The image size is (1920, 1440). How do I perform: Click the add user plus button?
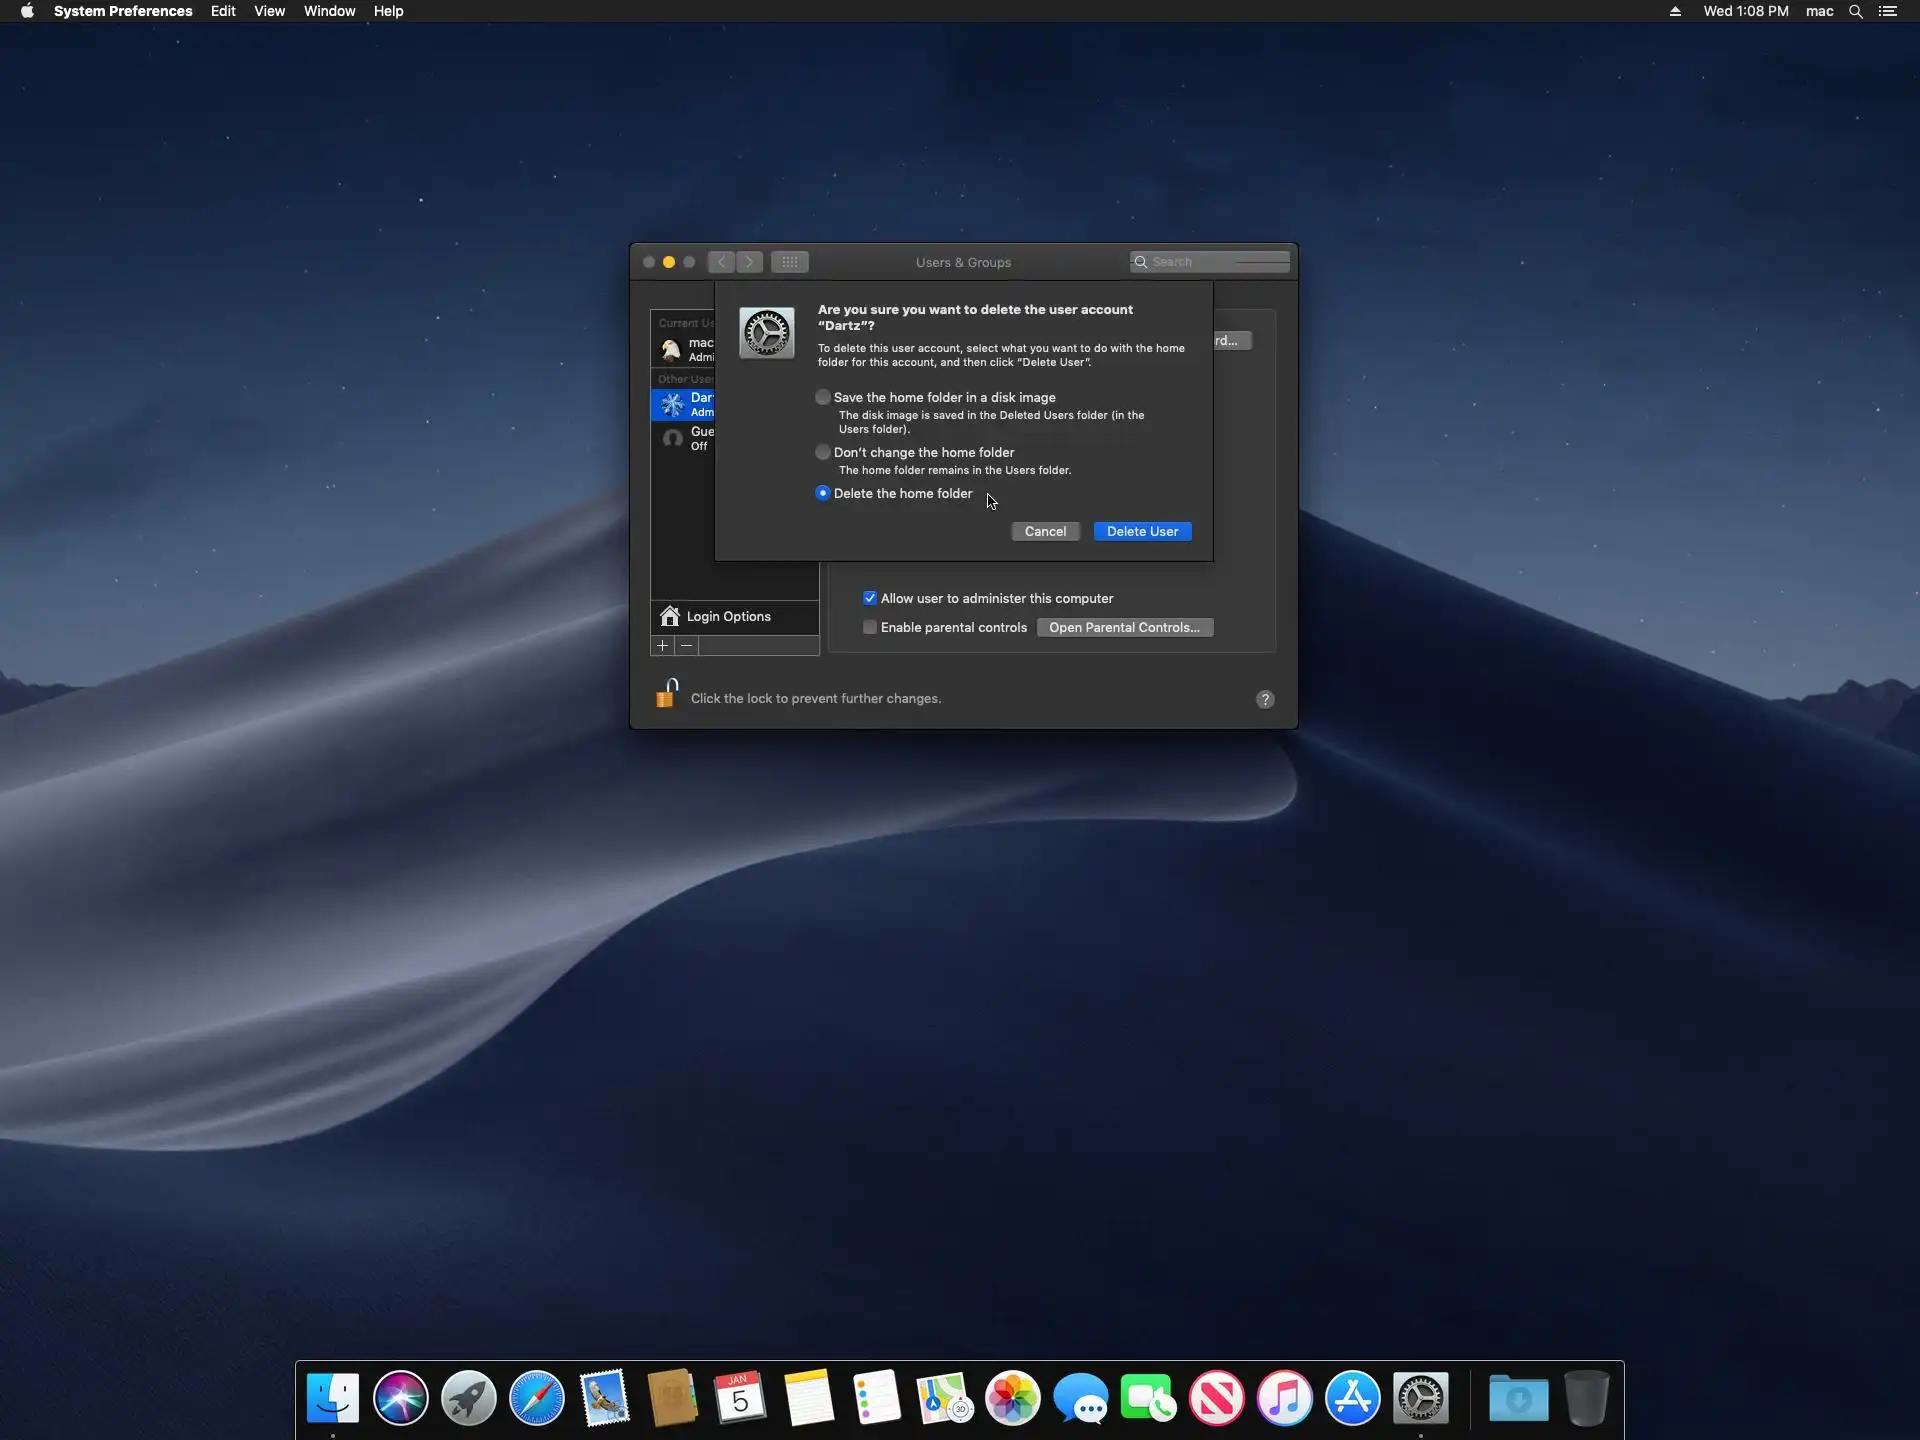662,646
